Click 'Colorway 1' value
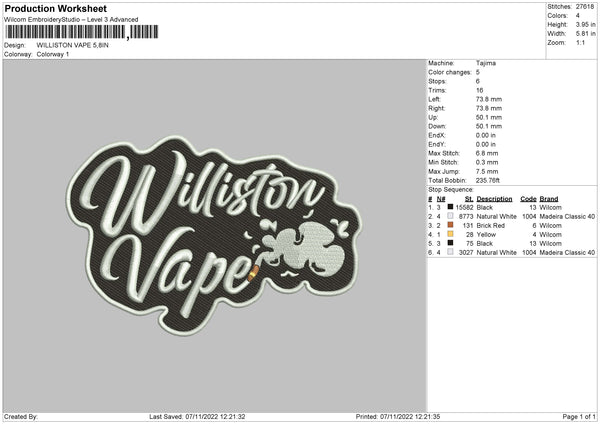 point(53,54)
